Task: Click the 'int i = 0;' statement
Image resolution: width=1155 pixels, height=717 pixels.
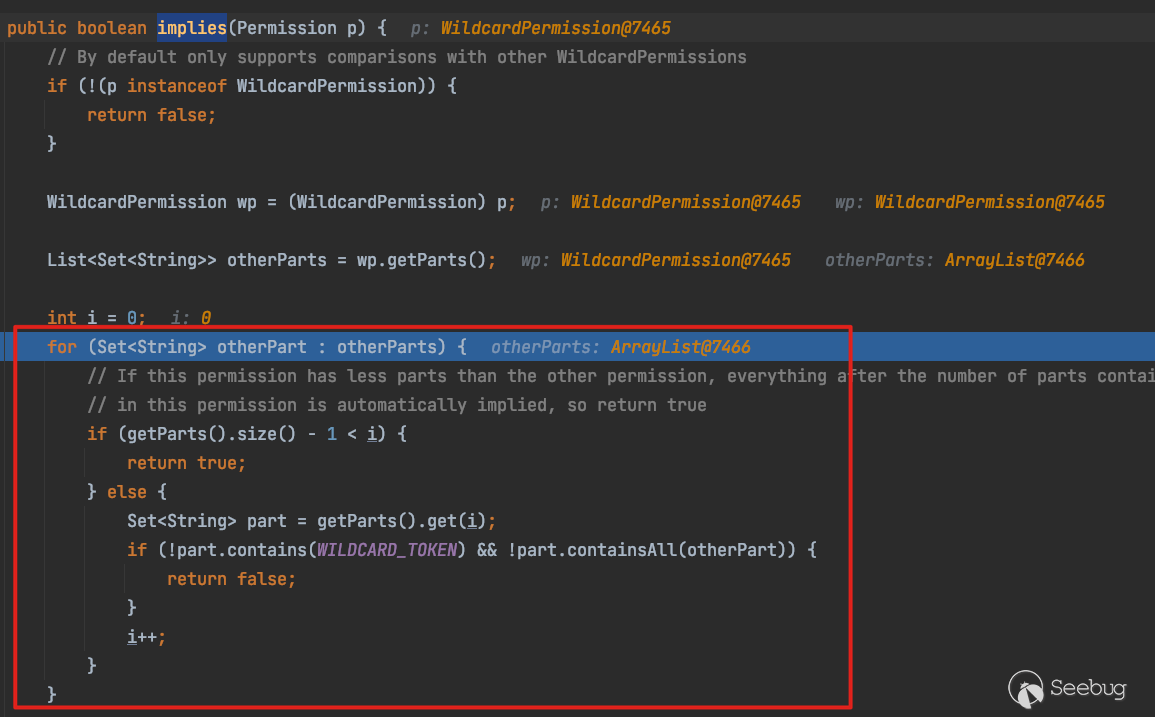Action: (x=96, y=318)
